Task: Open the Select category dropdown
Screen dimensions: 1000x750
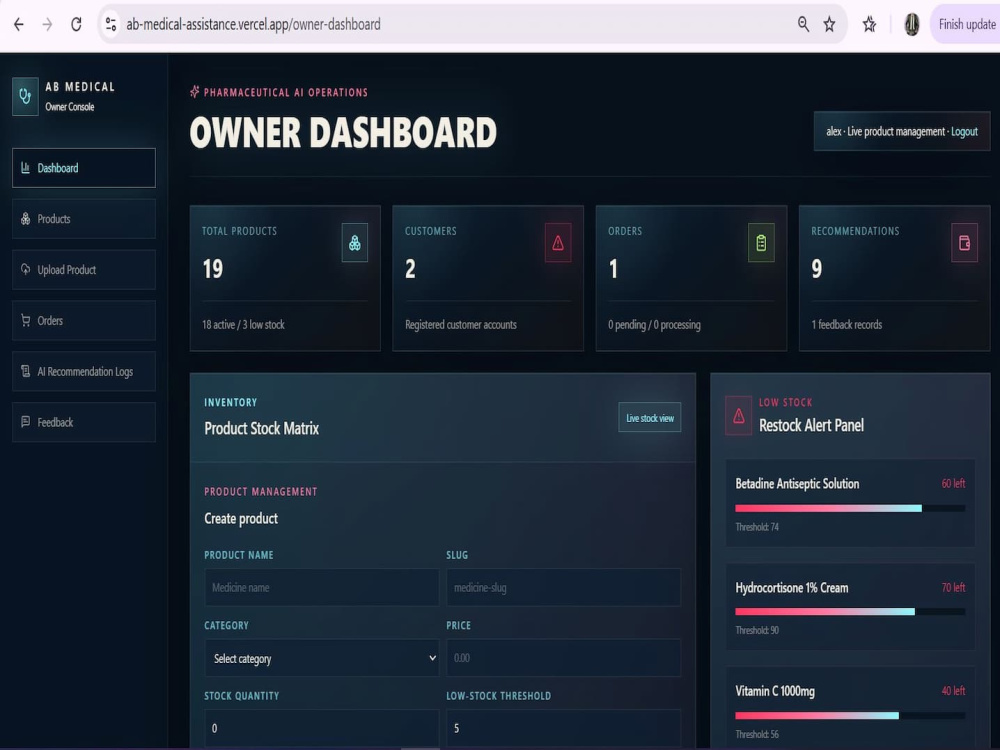Action: coord(321,658)
